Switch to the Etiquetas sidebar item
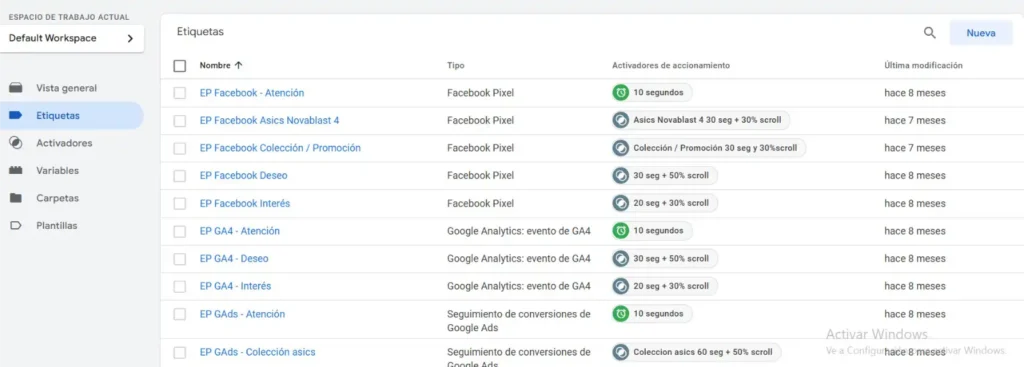 pyautogui.click(x=71, y=116)
